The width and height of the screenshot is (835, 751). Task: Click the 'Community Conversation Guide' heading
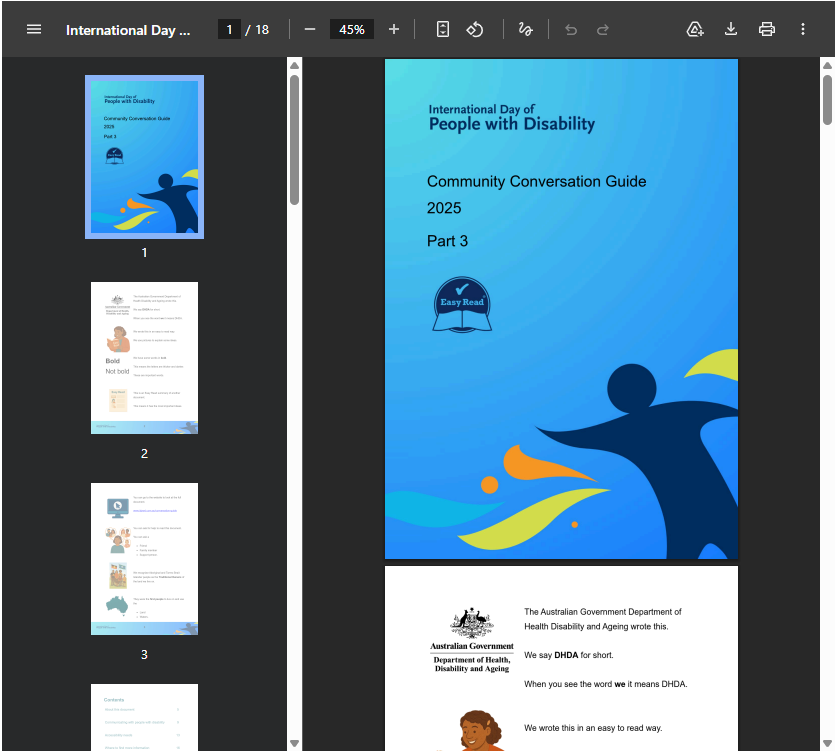(536, 182)
